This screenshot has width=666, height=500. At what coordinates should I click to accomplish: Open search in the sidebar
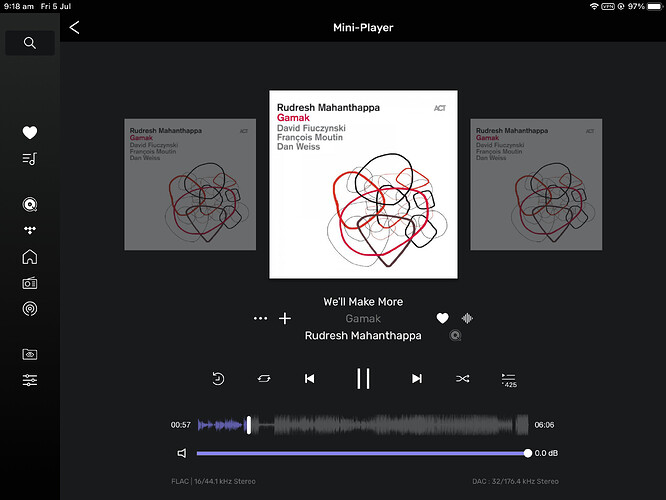pyautogui.click(x=30, y=43)
